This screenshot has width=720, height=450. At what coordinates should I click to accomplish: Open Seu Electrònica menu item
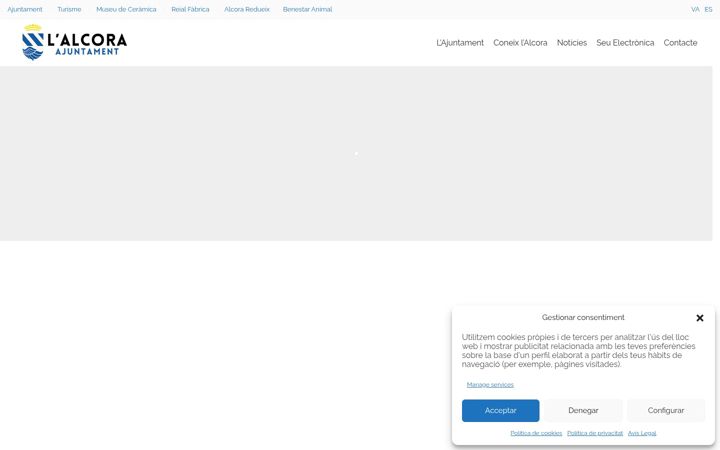625,43
